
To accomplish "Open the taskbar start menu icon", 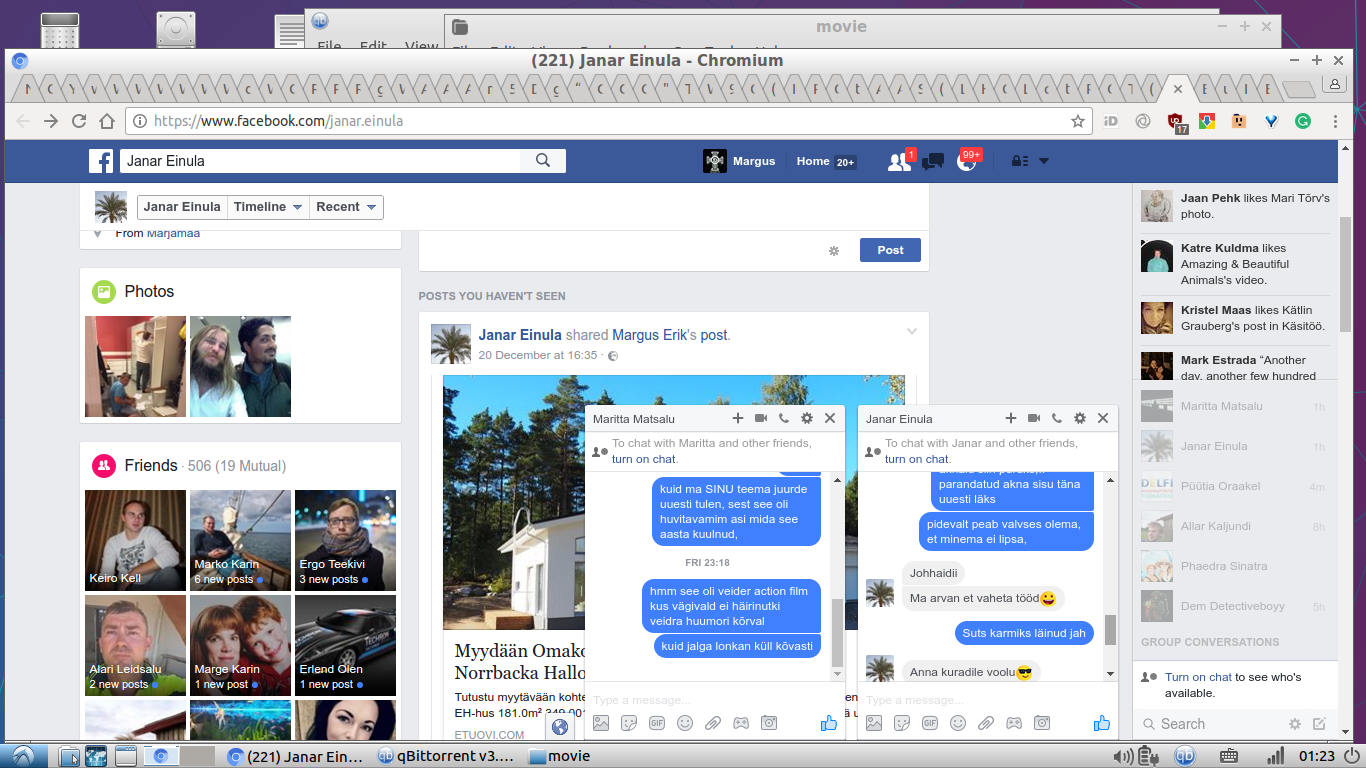I will (x=24, y=756).
